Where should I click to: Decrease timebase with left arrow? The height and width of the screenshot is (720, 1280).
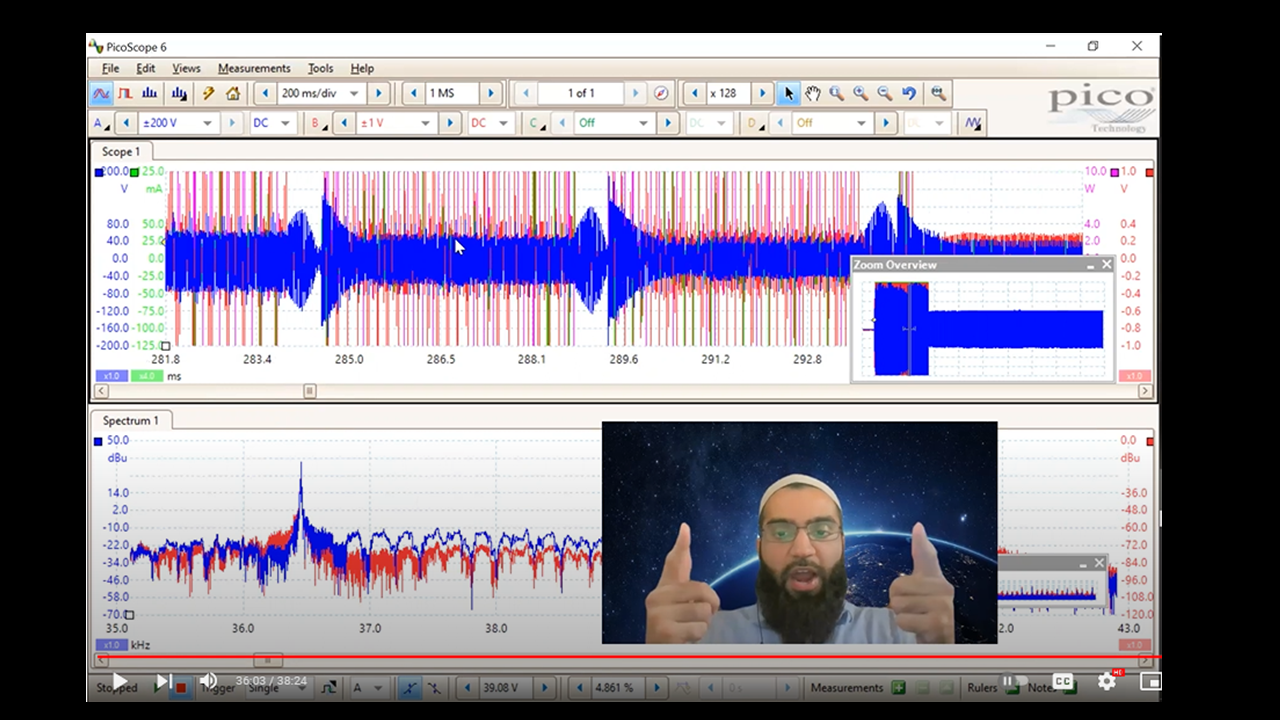[264, 93]
